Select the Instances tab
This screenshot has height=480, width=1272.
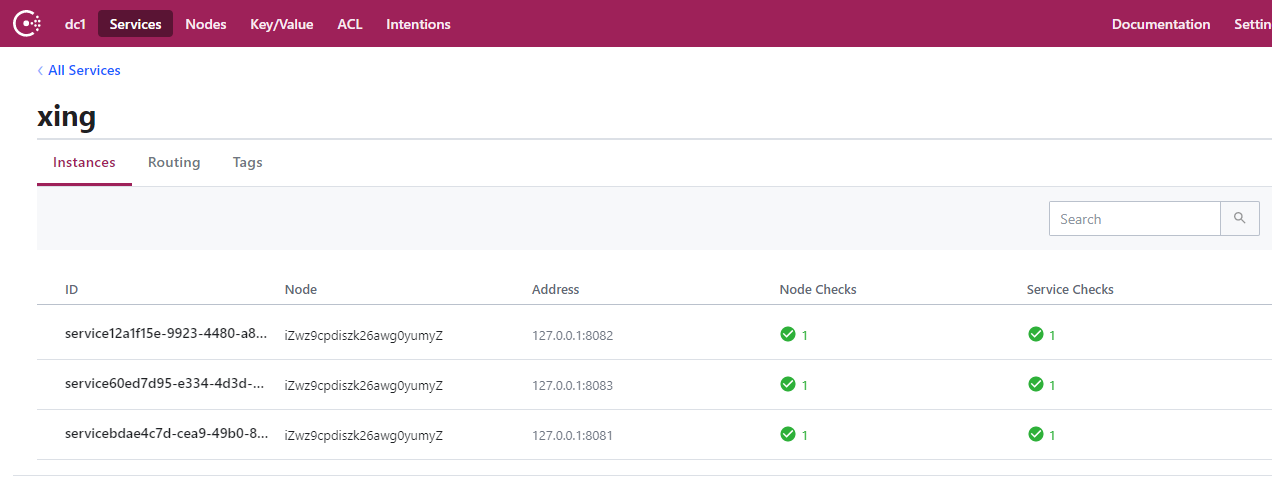click(84, 162)
